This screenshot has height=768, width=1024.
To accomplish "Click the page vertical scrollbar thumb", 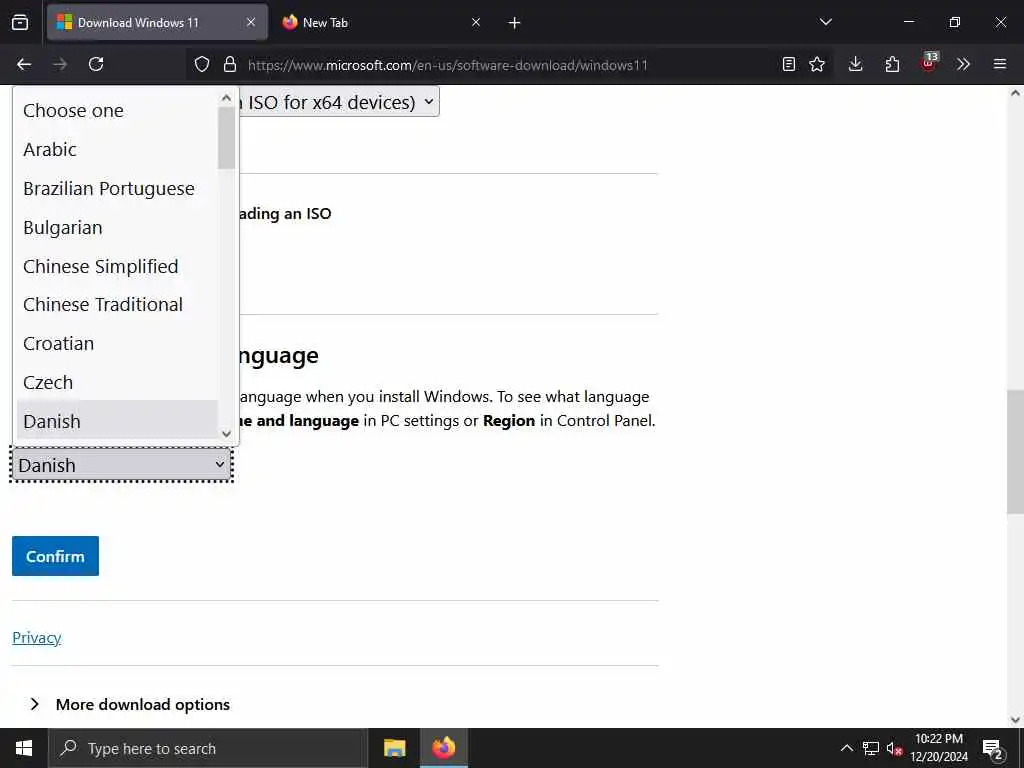I will point(1015,451).
